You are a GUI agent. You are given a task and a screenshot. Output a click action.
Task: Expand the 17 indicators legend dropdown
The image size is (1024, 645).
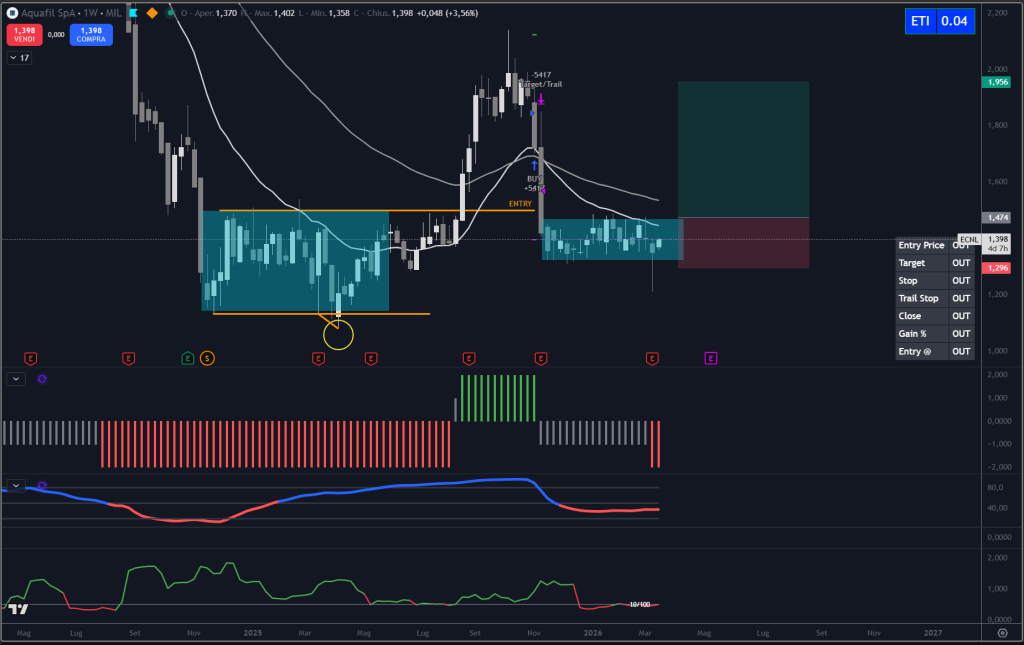click(19, 58)
